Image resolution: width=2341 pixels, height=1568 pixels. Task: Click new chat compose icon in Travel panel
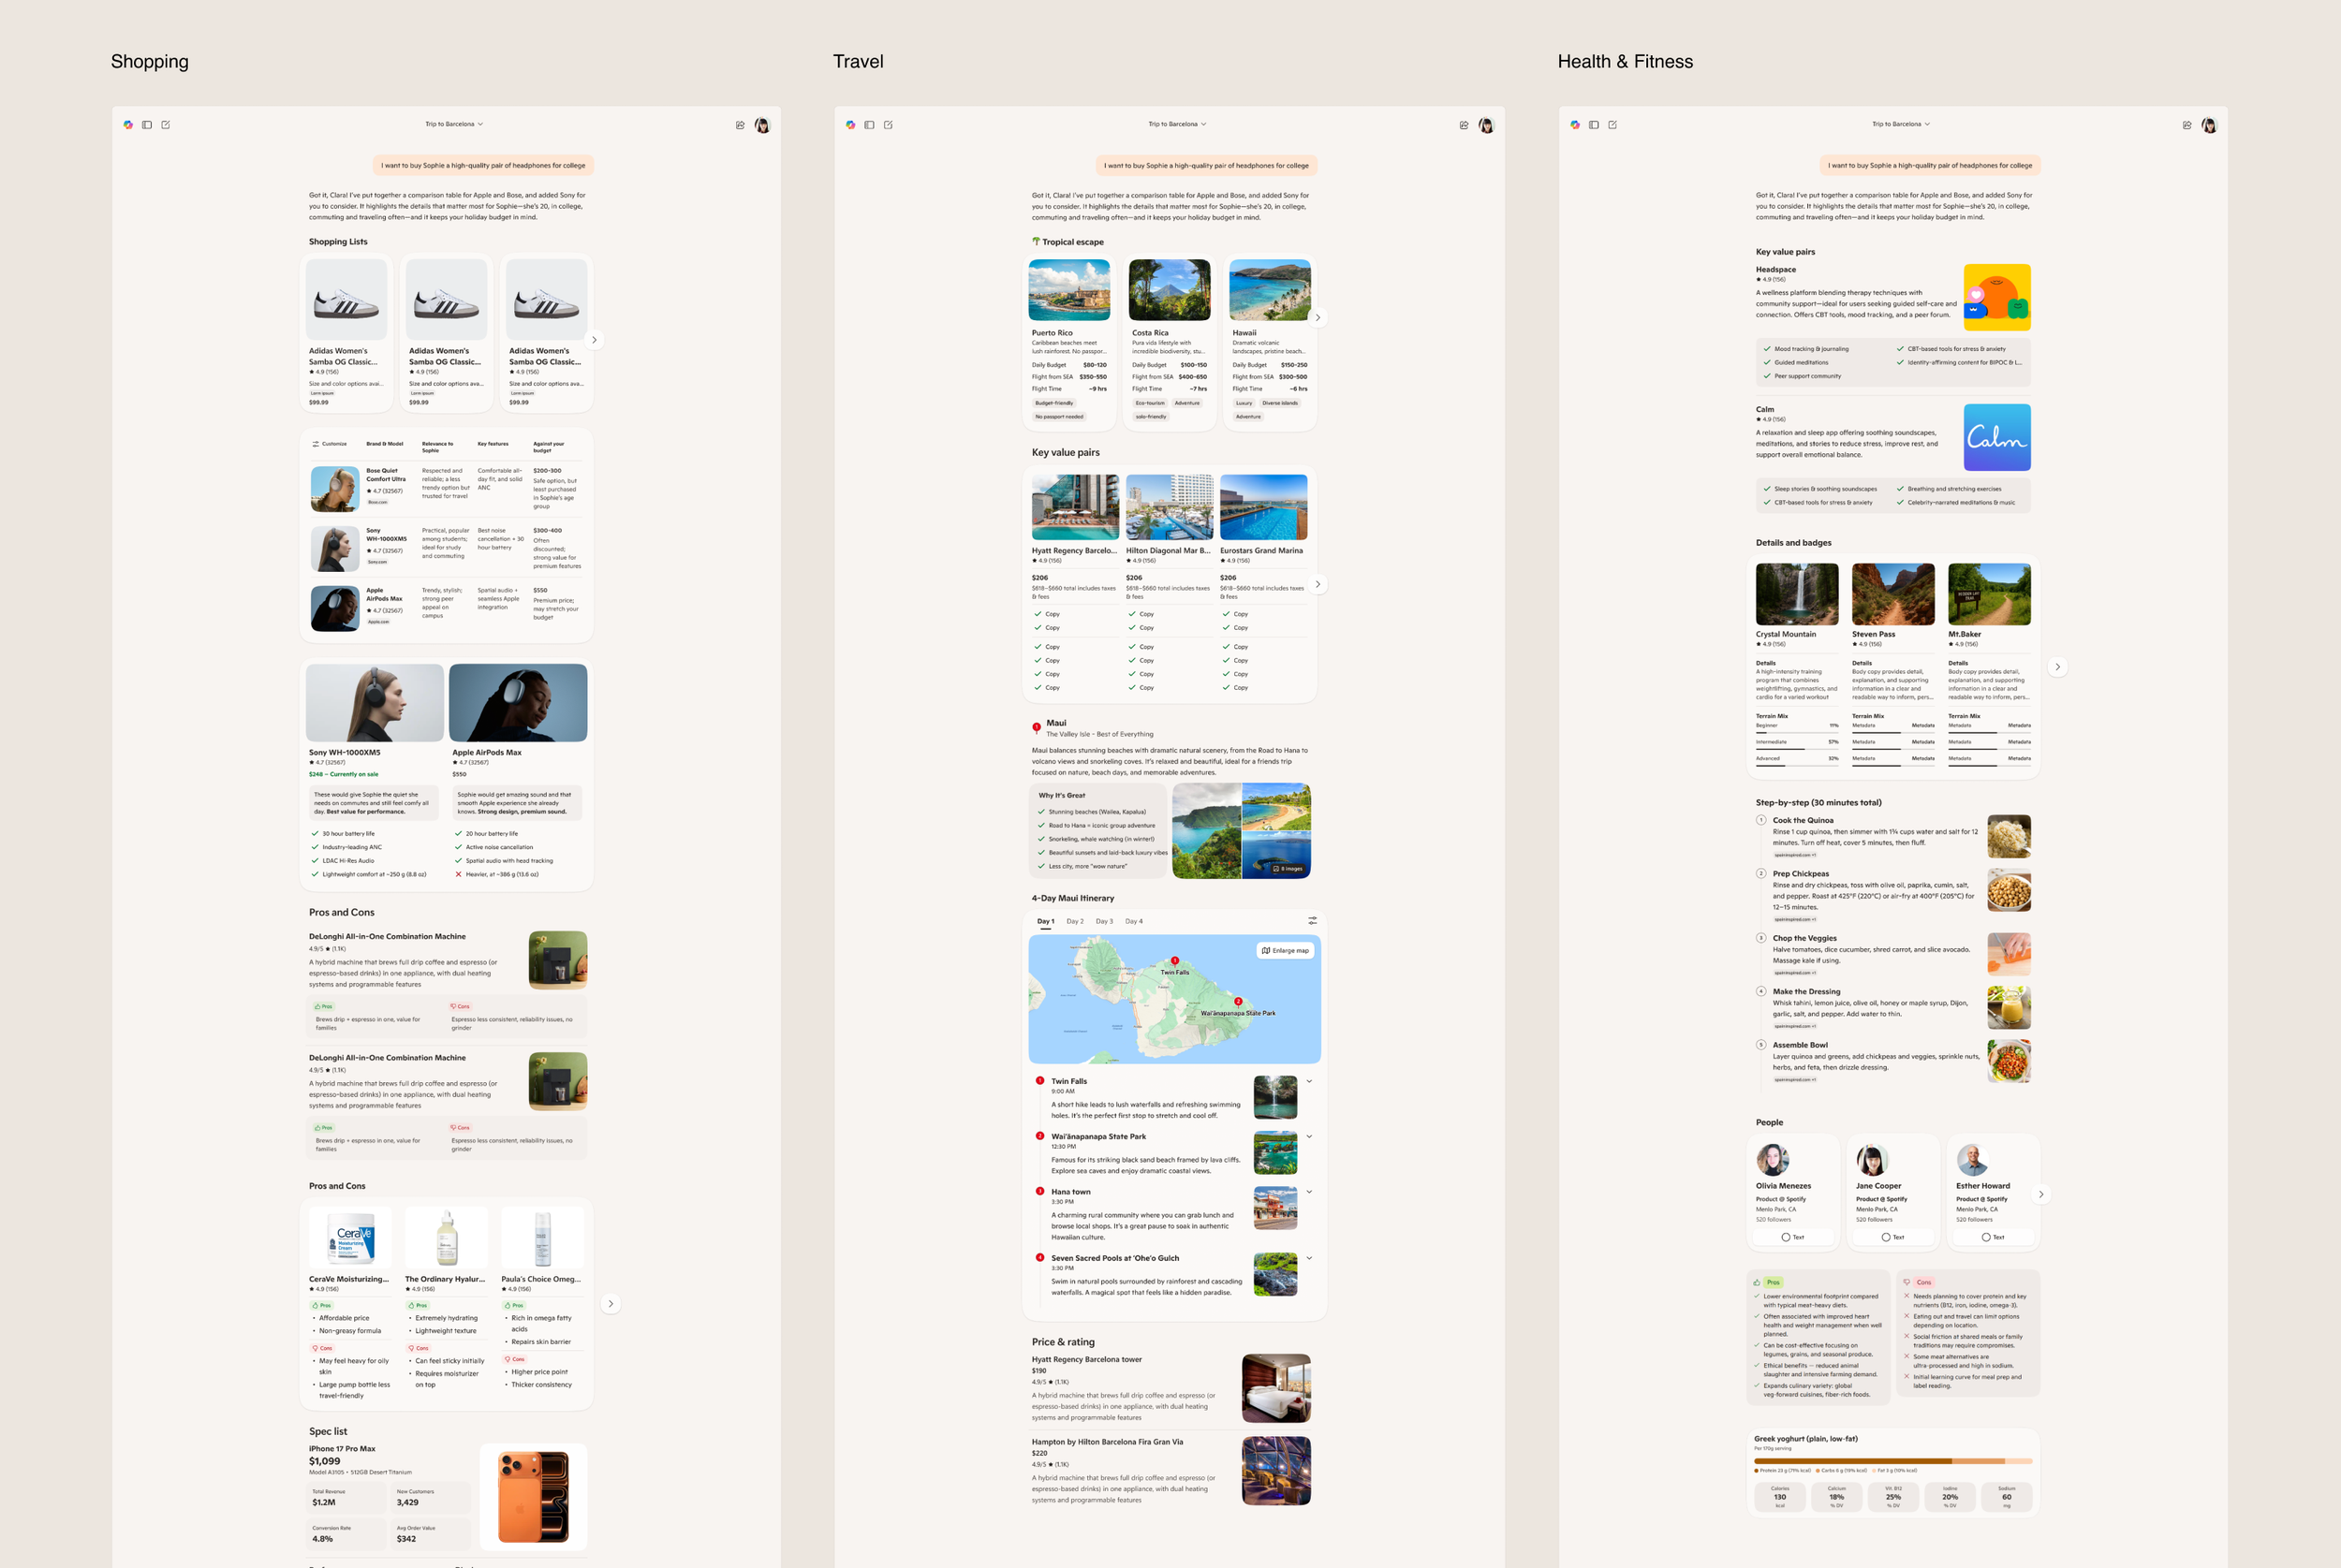pos(888,125)
